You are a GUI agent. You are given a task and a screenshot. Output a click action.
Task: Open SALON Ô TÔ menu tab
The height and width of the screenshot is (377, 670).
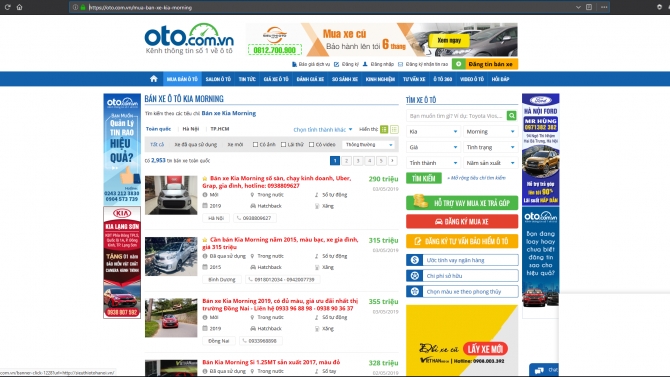point(218,79)
